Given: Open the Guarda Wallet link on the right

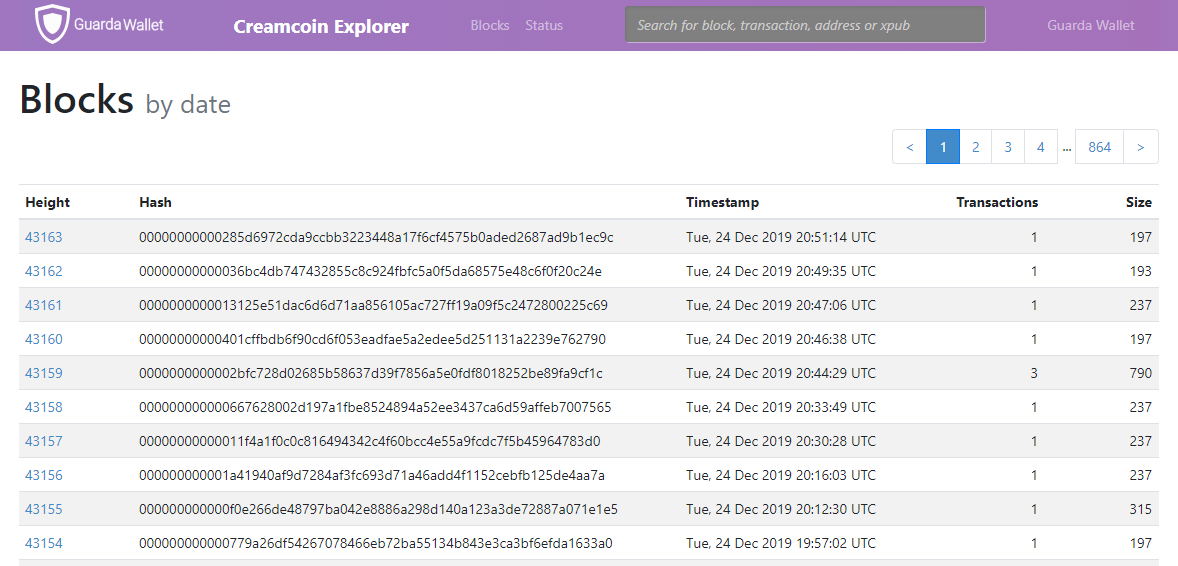Looking at the screenshot, I should click(x=1091, y=25).
